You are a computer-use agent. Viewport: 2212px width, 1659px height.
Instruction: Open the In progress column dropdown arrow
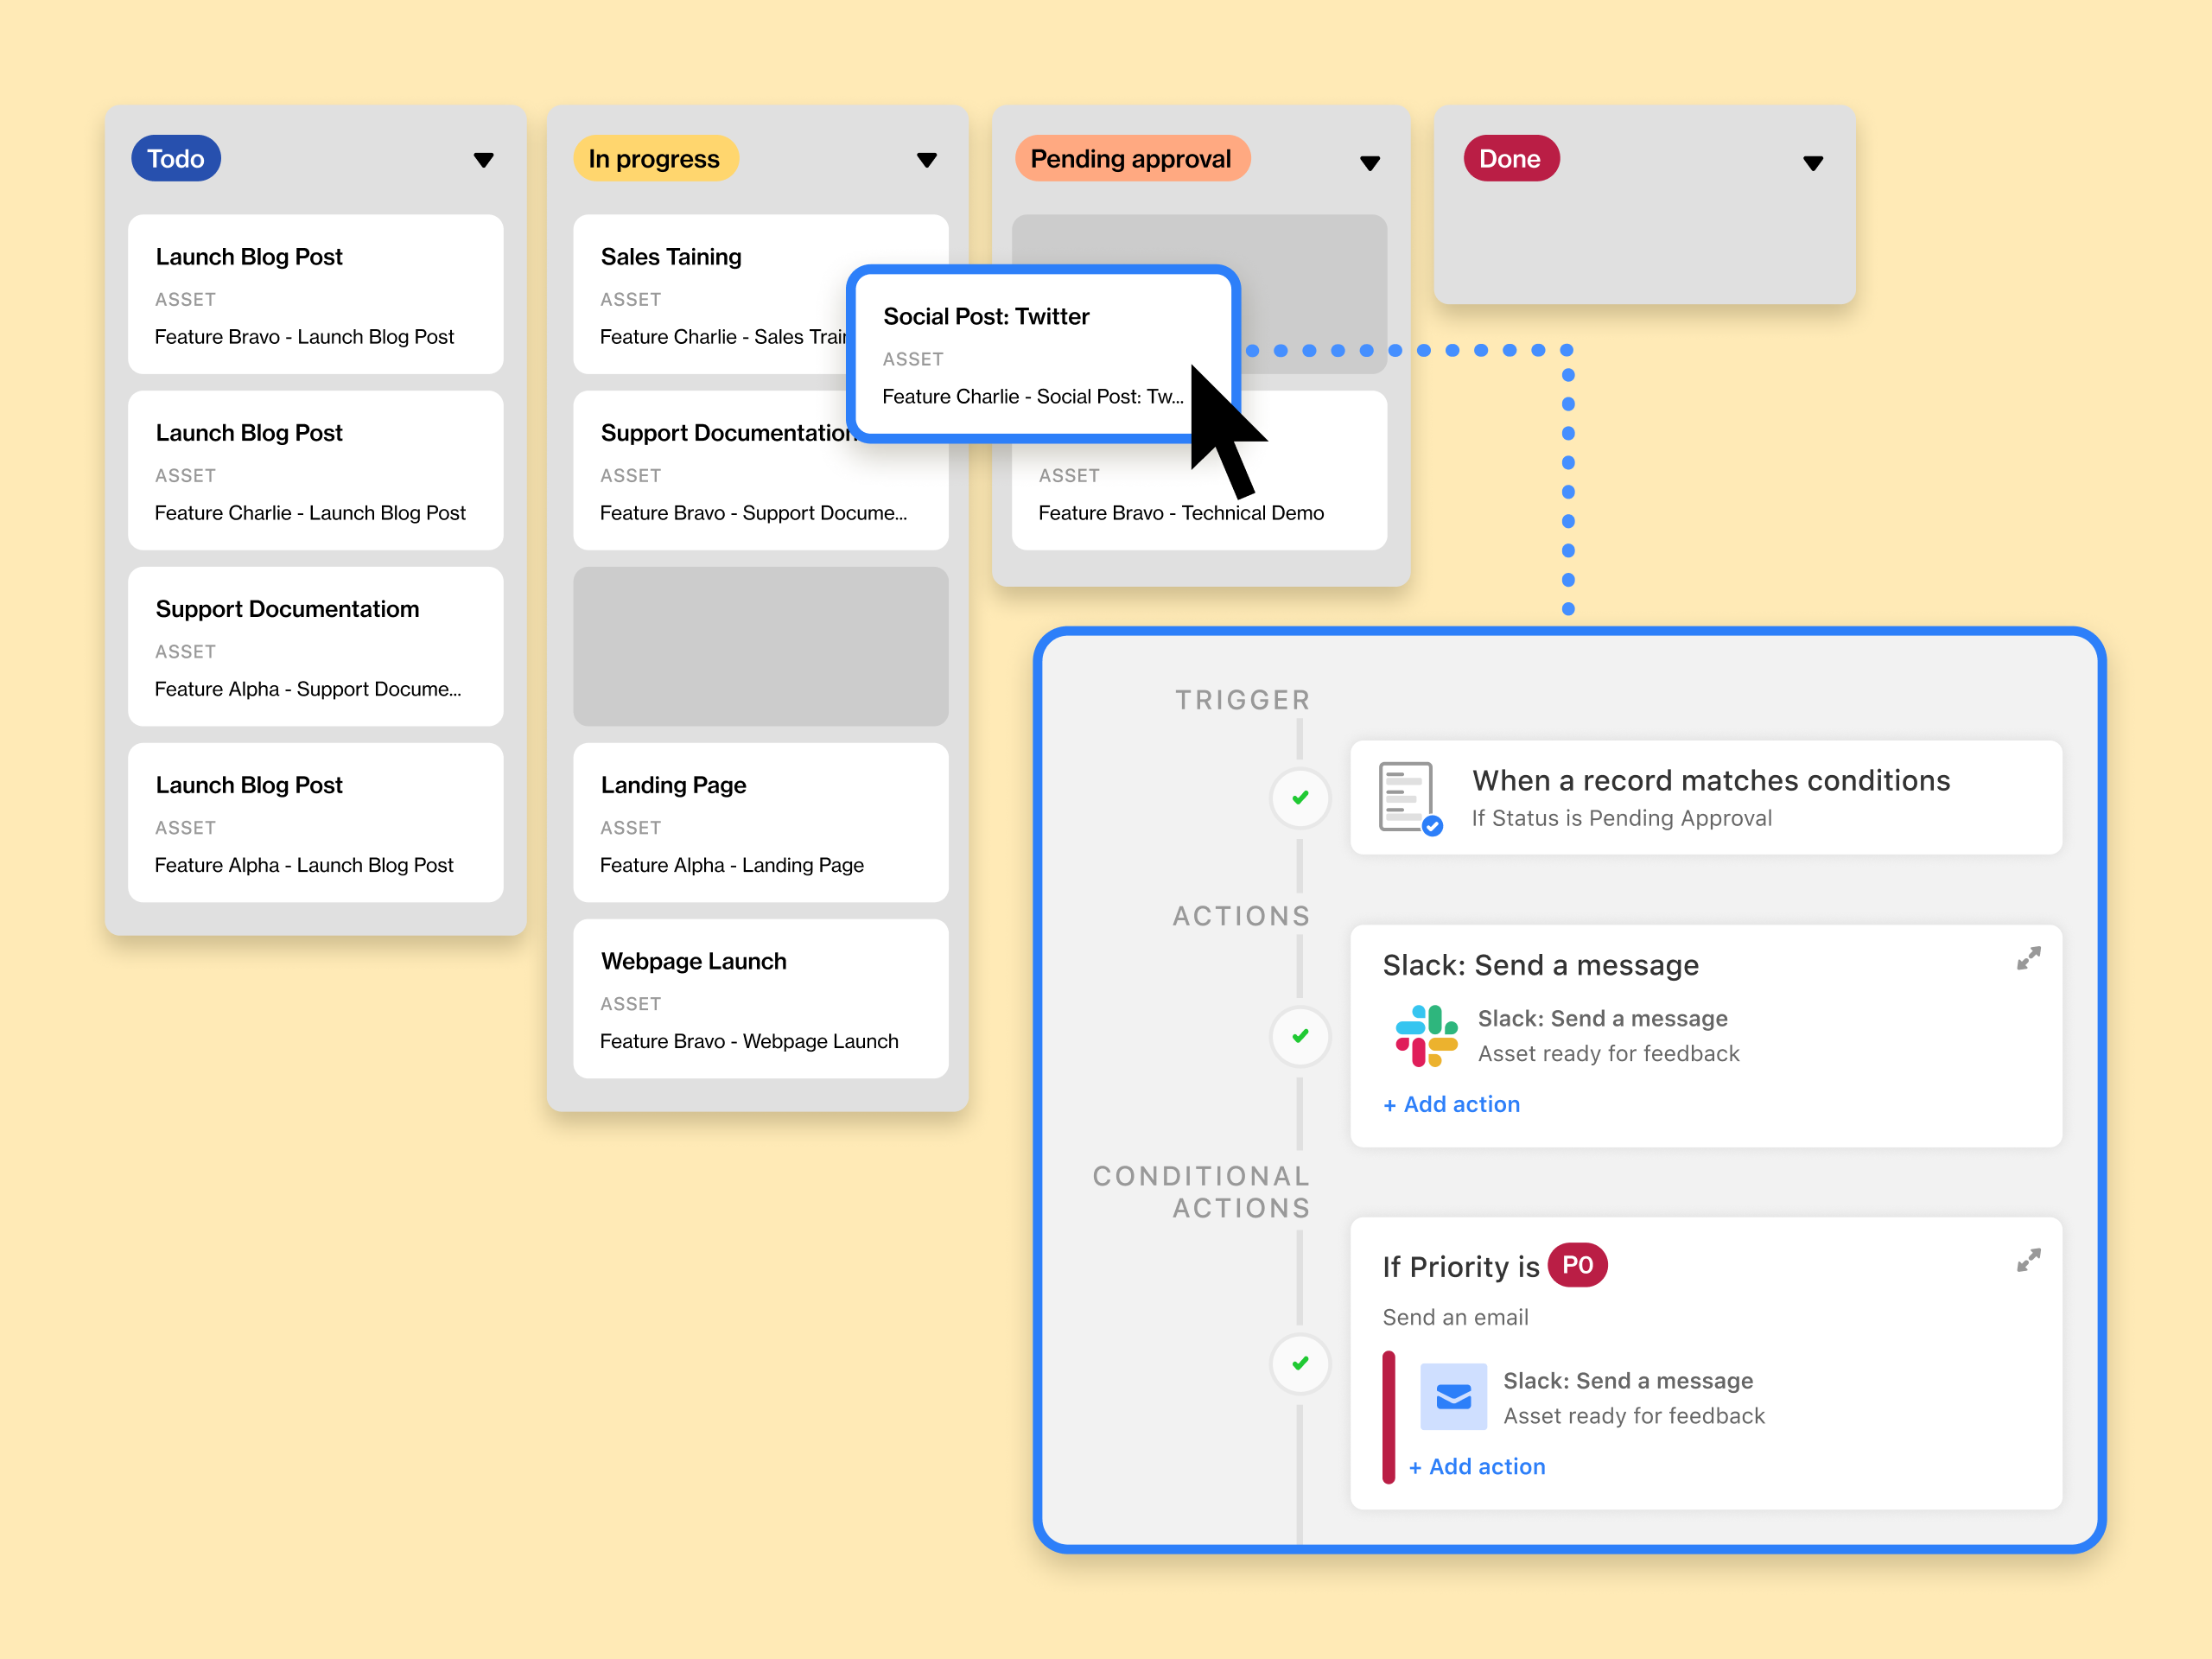(927, 160)
